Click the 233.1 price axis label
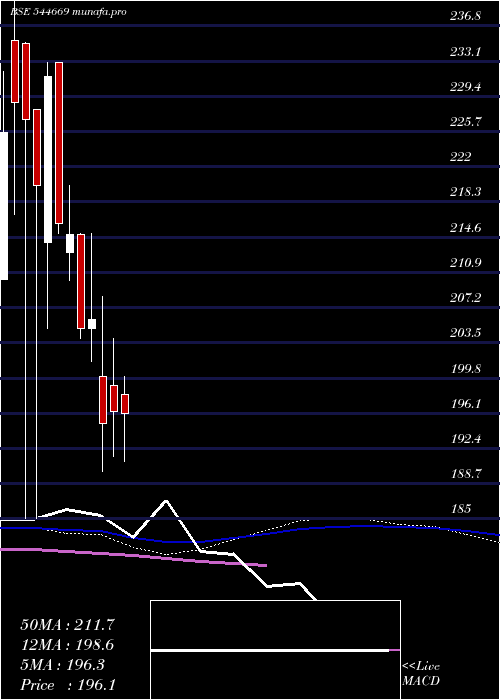 tap(465, 52)
